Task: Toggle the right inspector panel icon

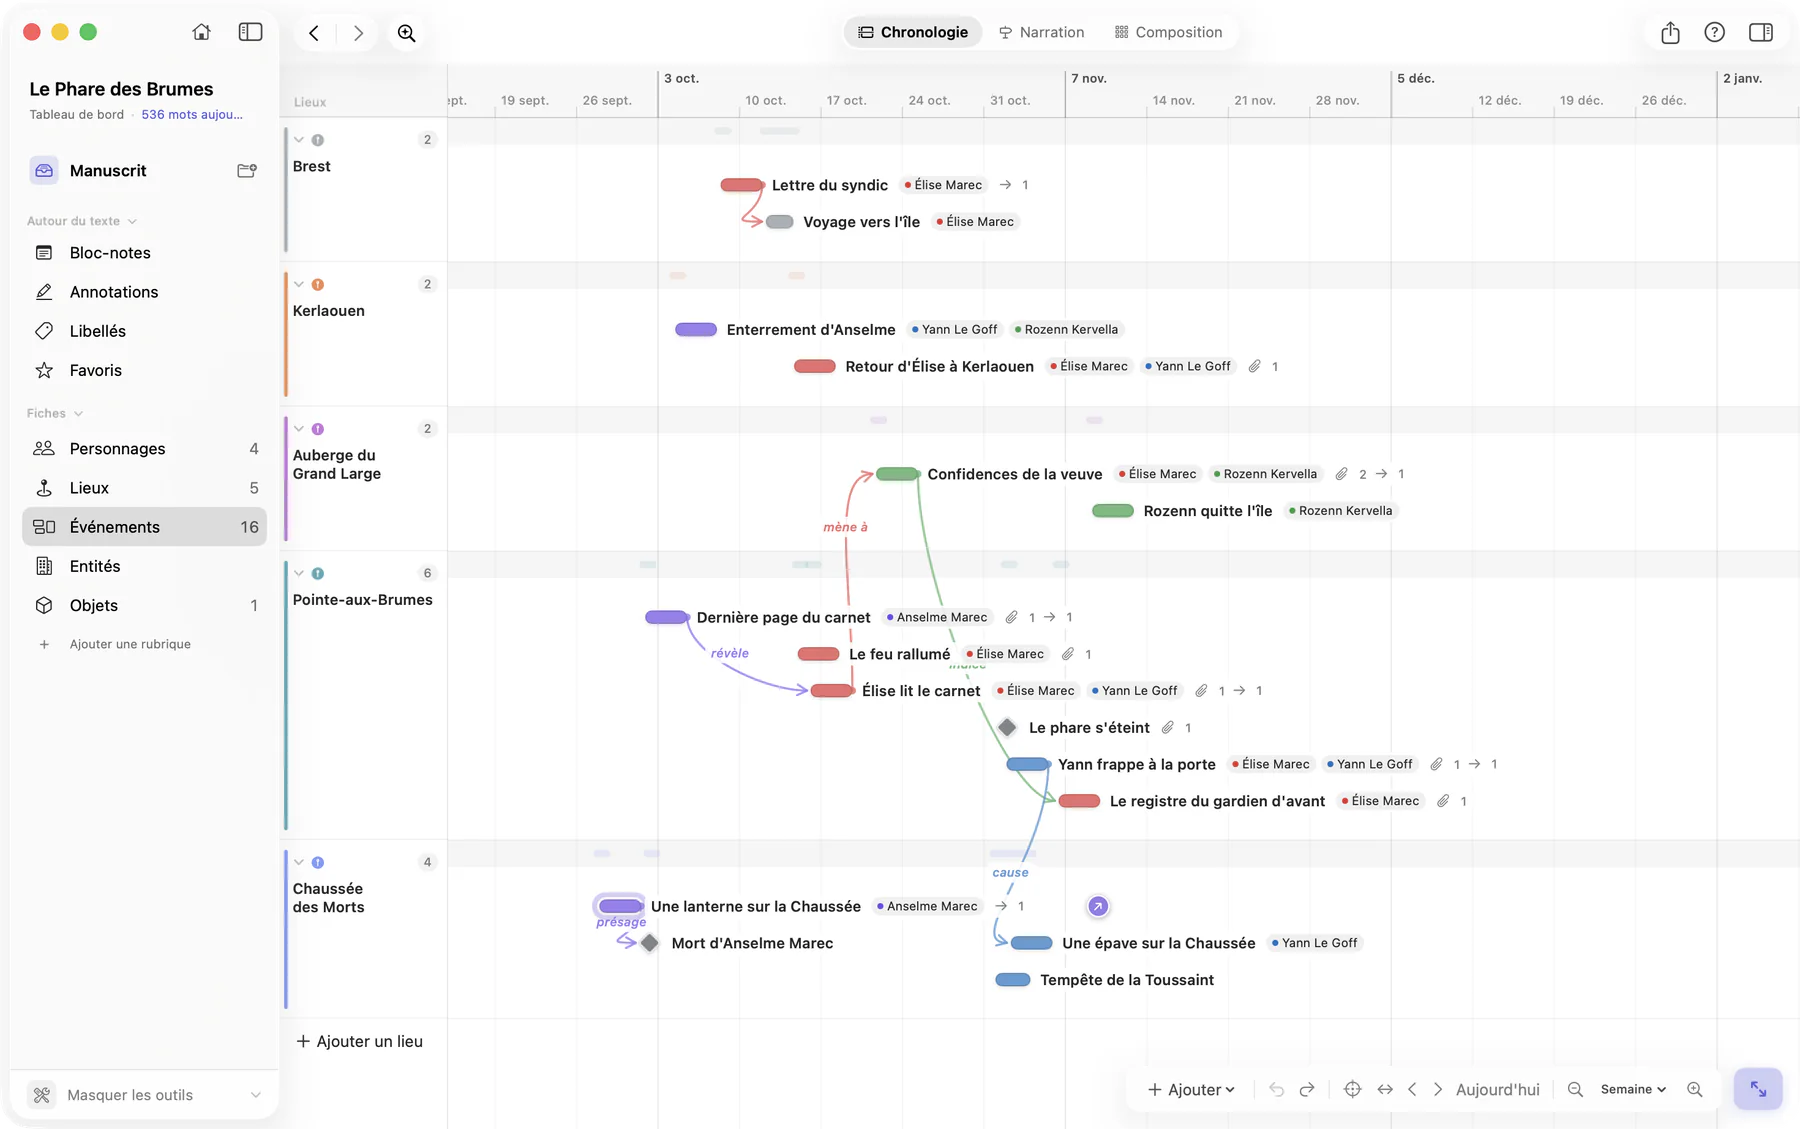Action: click(x=1761, y=32)
